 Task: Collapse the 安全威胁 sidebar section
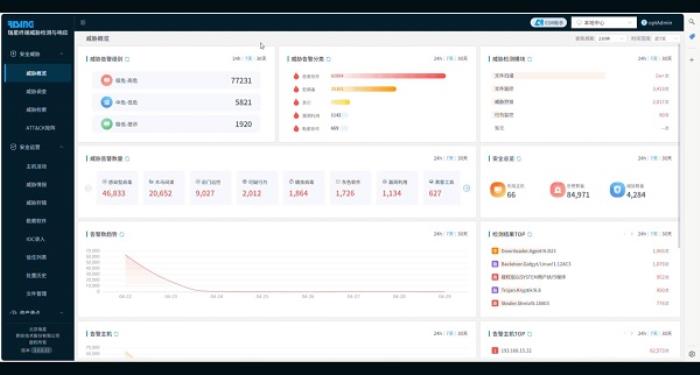click(x=38, y=54)
